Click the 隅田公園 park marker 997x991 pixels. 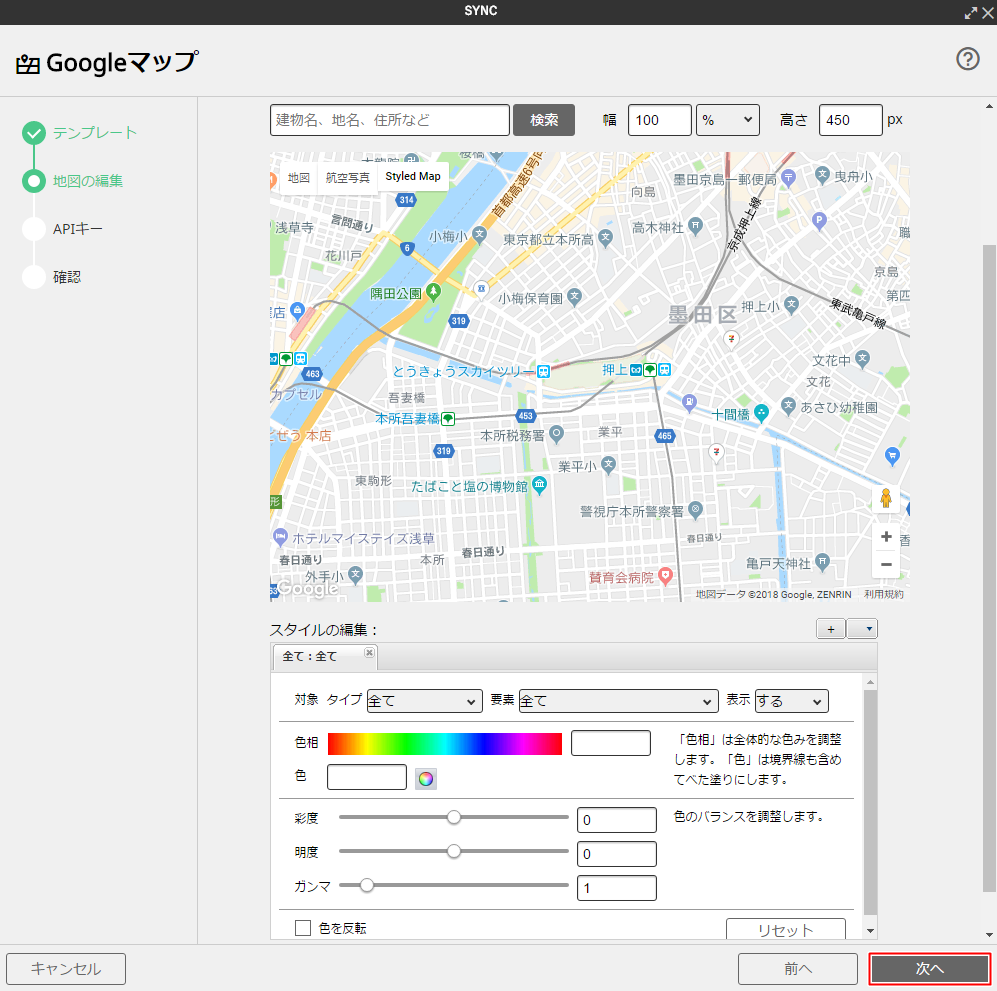(x=433, y=292)
